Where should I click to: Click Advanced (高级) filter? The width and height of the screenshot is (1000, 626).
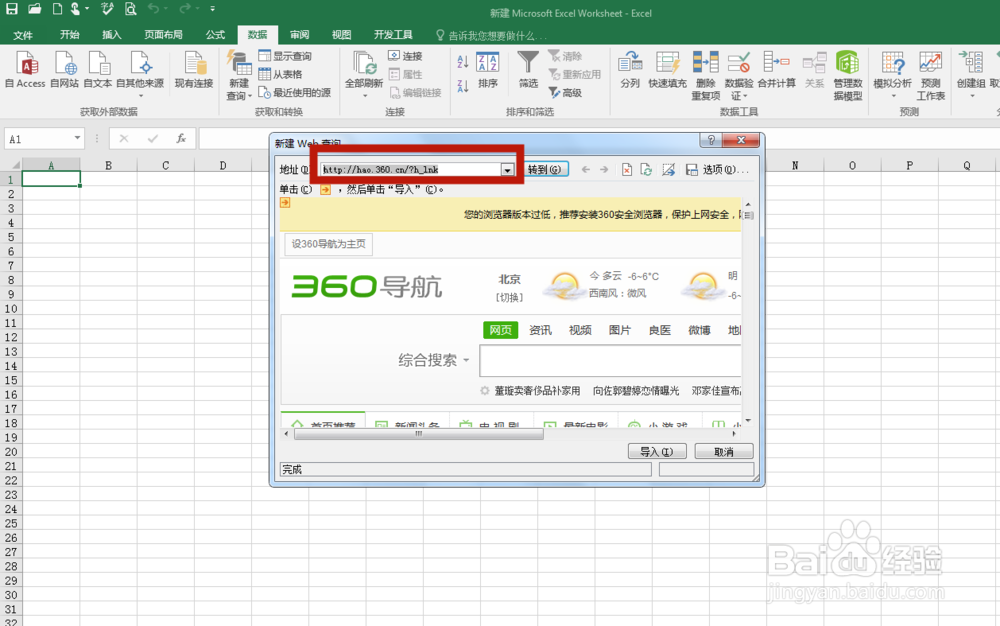click(x=565, y=92)
